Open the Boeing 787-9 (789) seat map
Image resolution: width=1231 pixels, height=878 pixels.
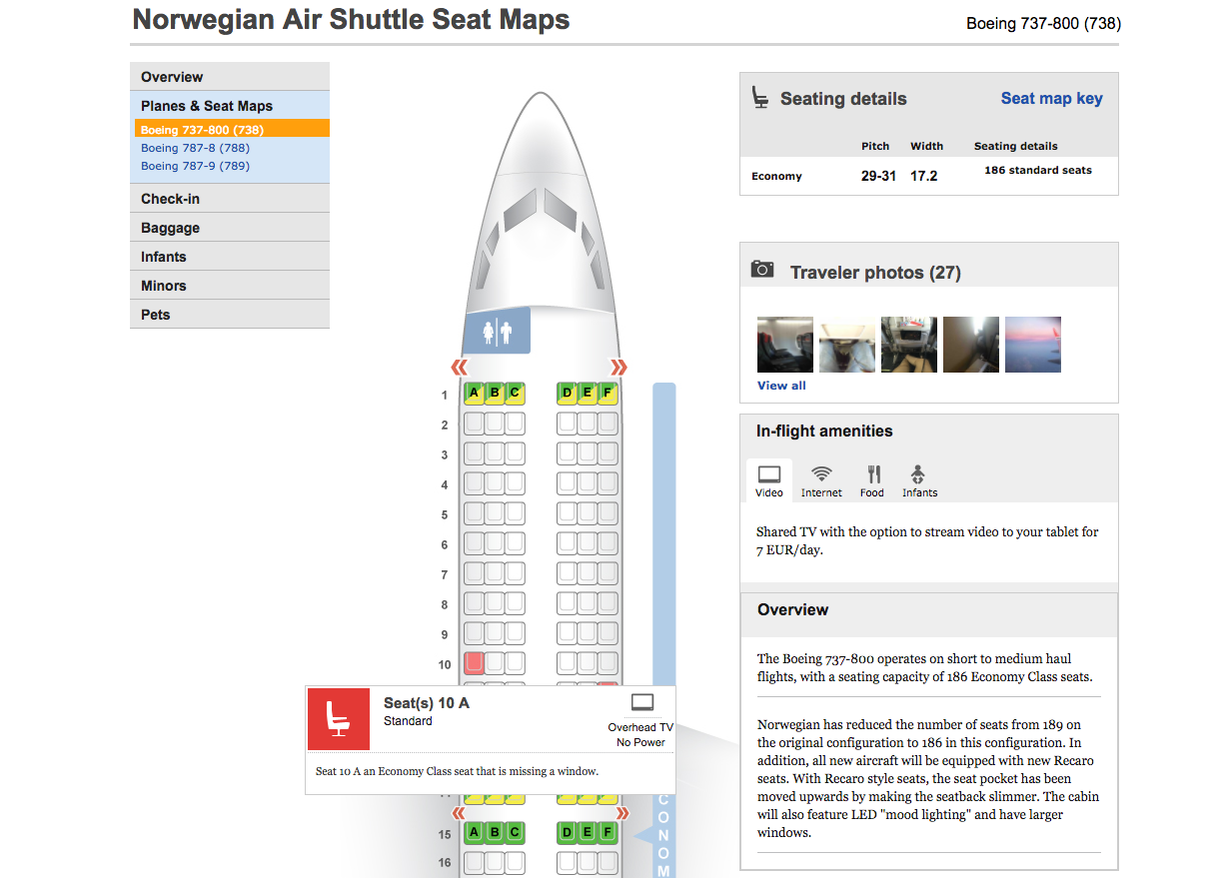(195, 166)
